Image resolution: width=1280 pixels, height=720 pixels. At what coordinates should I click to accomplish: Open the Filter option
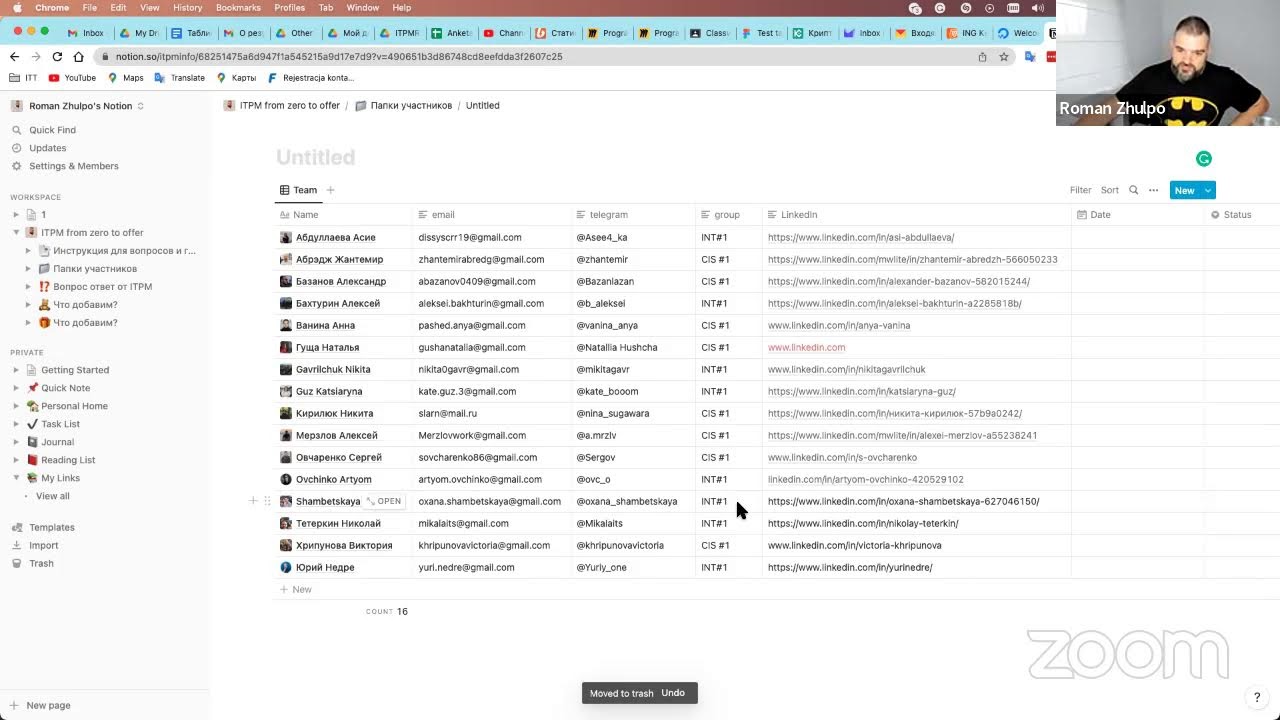tap(1081, 190)
